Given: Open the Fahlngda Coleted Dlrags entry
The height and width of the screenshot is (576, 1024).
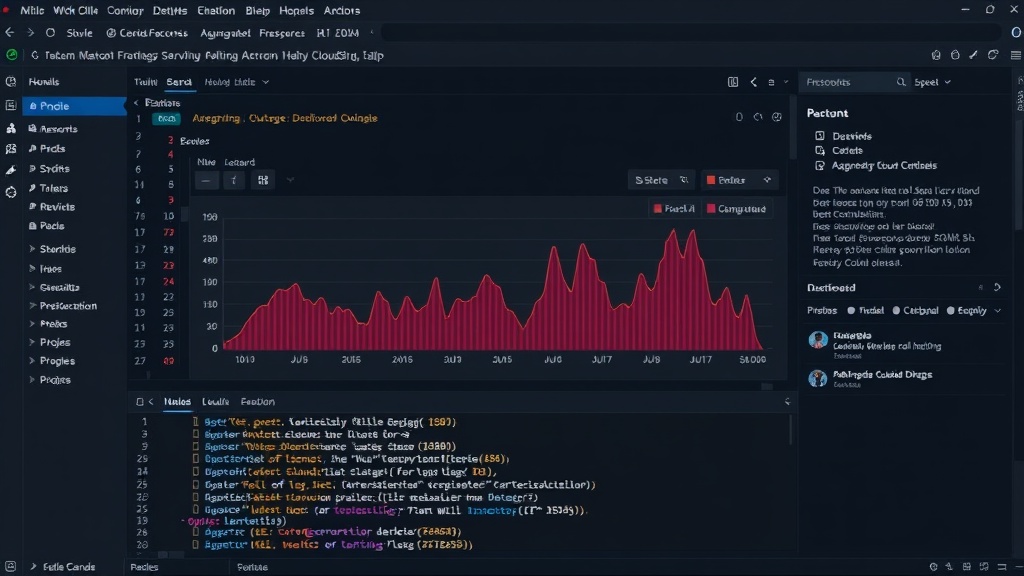Looking at the screenshot, I should (882, 375).
